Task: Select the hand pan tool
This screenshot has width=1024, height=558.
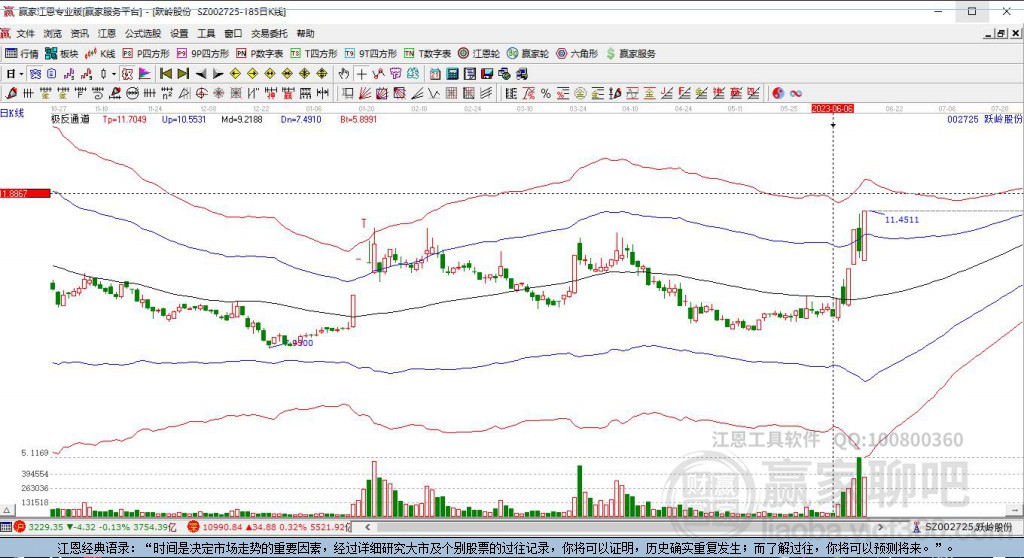Action: click(x=344, y=74)
